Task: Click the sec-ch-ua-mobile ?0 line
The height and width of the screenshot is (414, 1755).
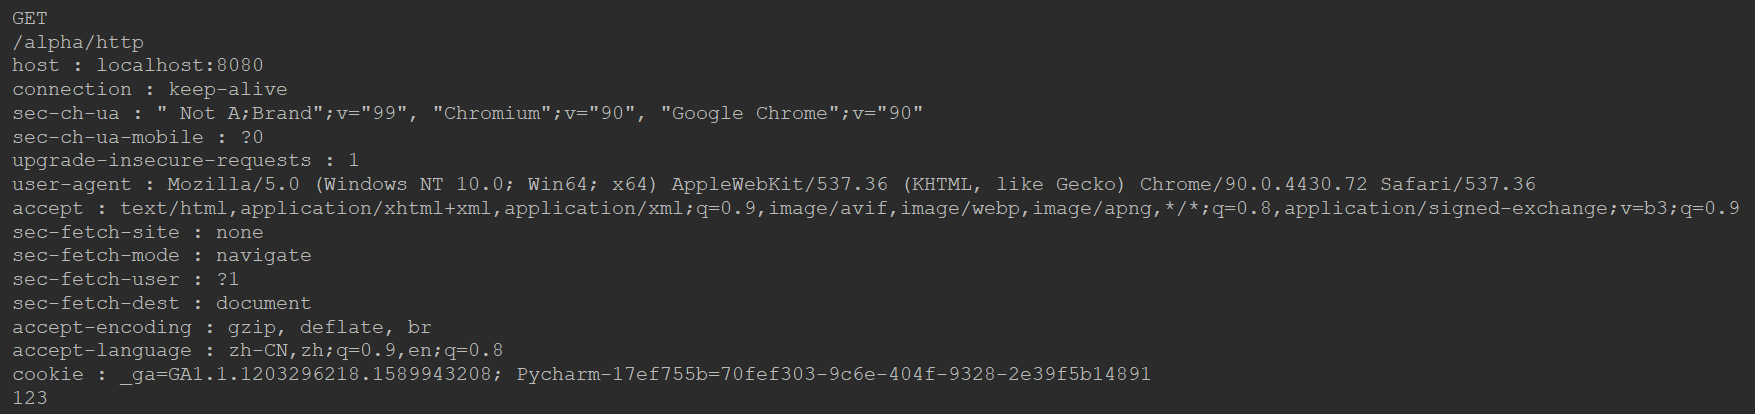Action: point(138,137)
